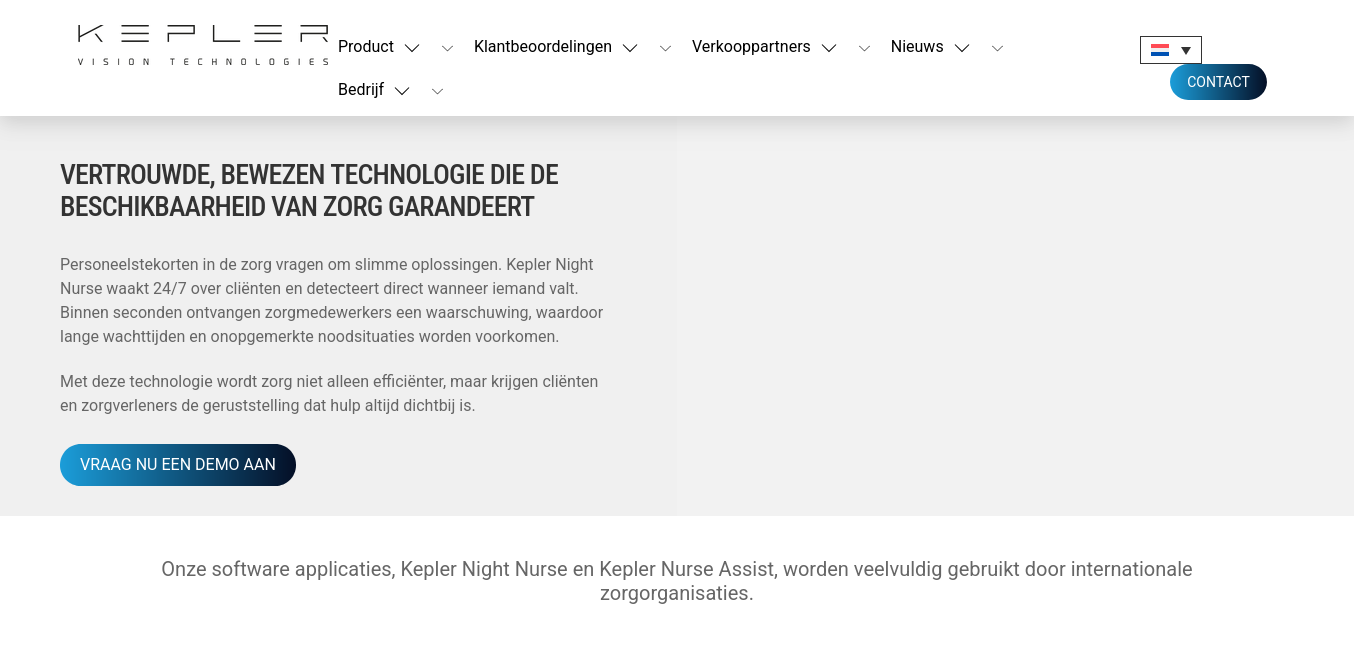This screenshot has height=651, width=1366.
Task: Click VRAAG NU EEN DEMO AAN button
Action: coord(178,465)
